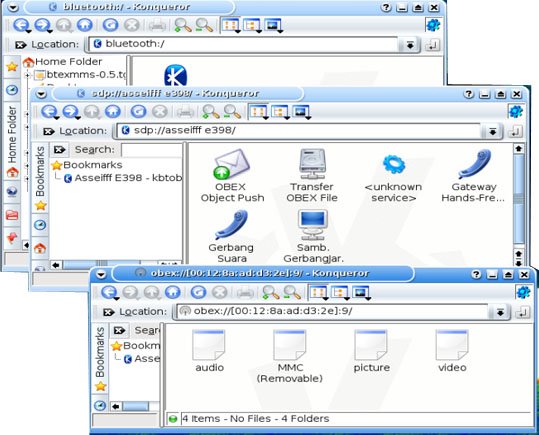The image size is (539, 435).
Task: Open the picture folder
Action: coord(371,351)
